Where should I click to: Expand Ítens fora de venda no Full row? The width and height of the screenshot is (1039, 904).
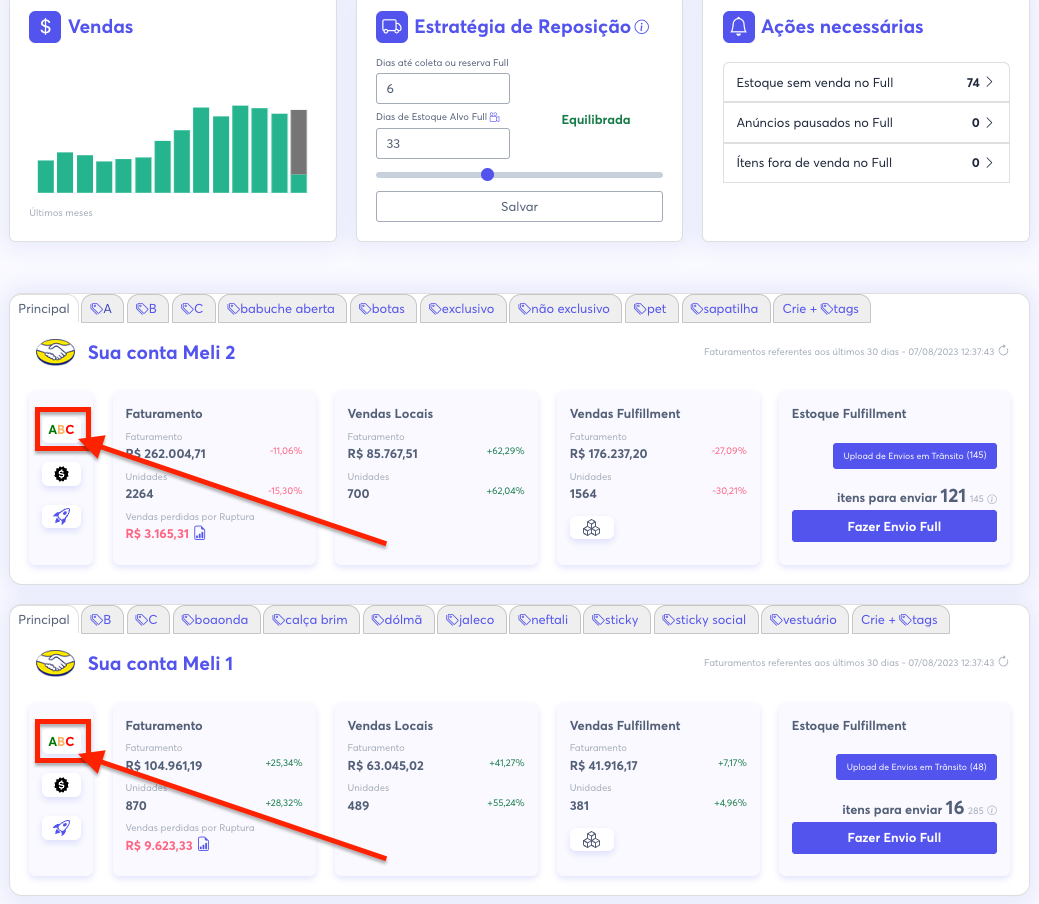tap(866, 162)
